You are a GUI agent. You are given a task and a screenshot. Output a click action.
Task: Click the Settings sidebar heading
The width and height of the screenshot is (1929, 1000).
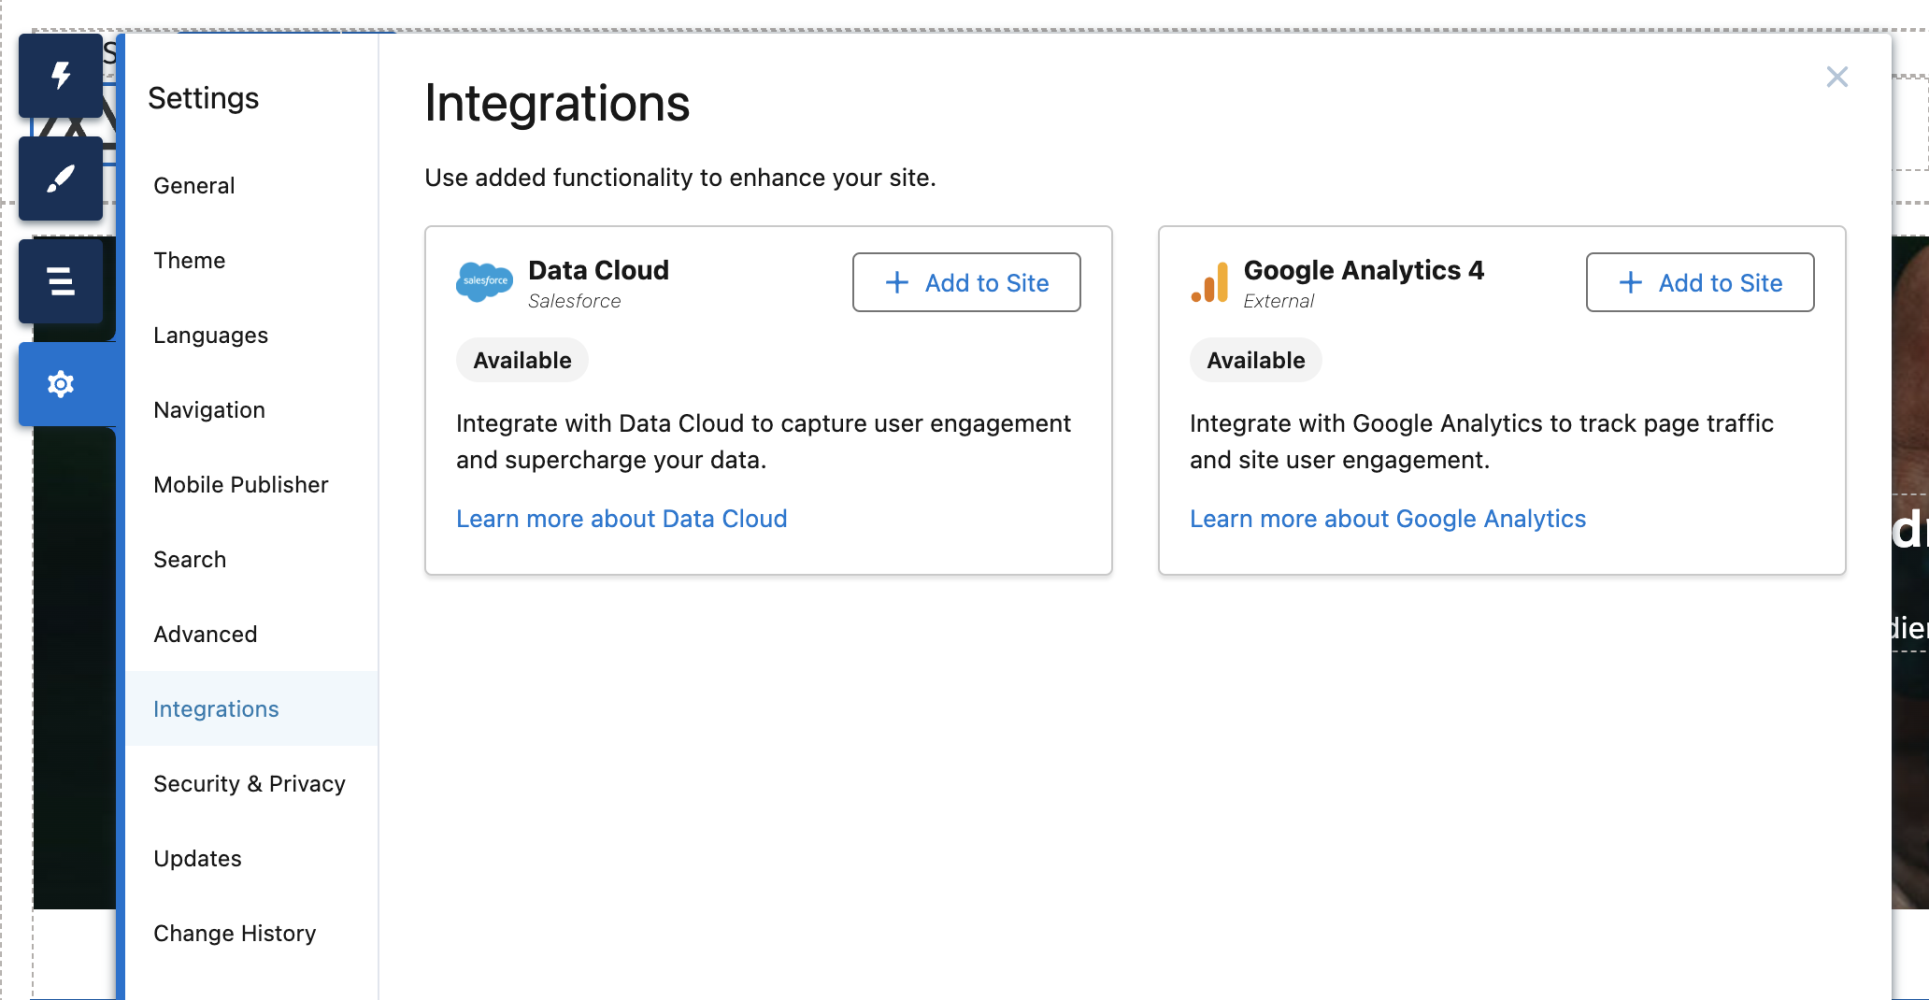[x=203, y=98]
